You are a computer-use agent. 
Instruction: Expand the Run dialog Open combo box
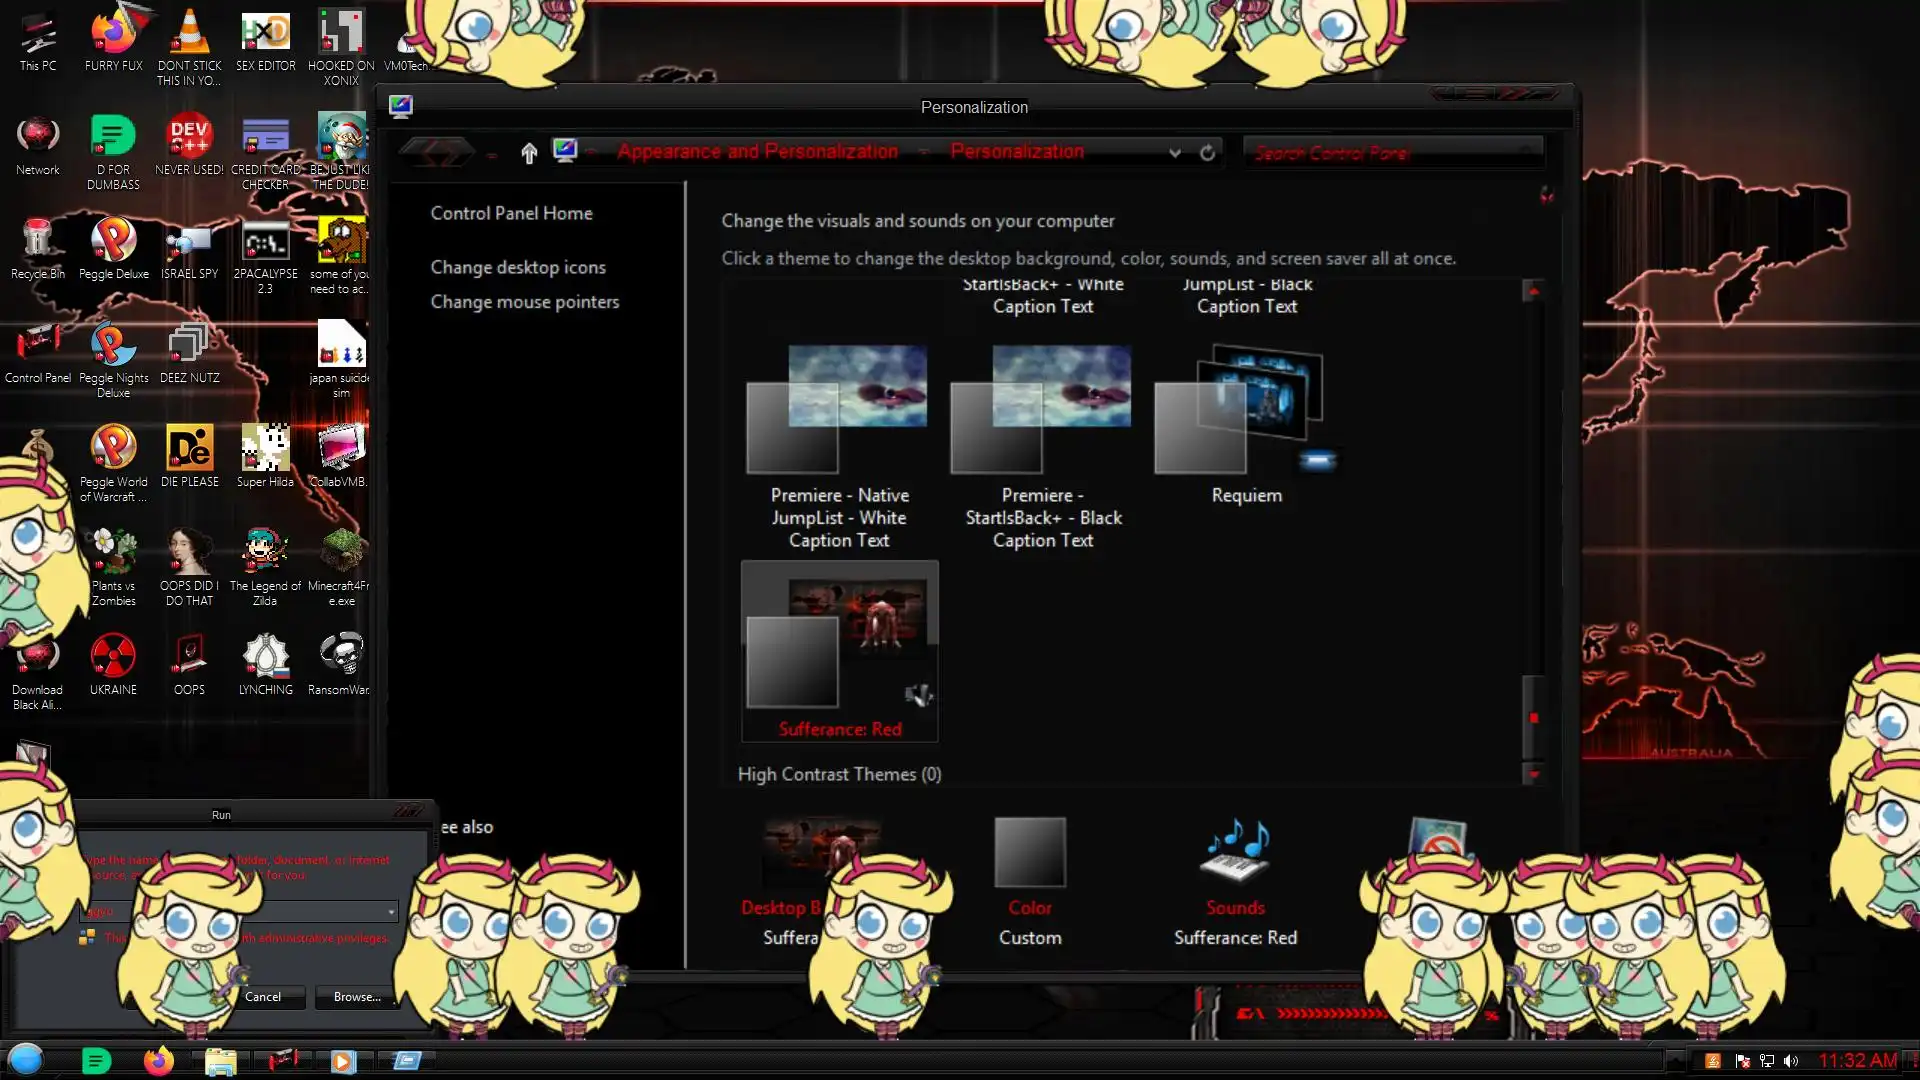tap(391, 911)
